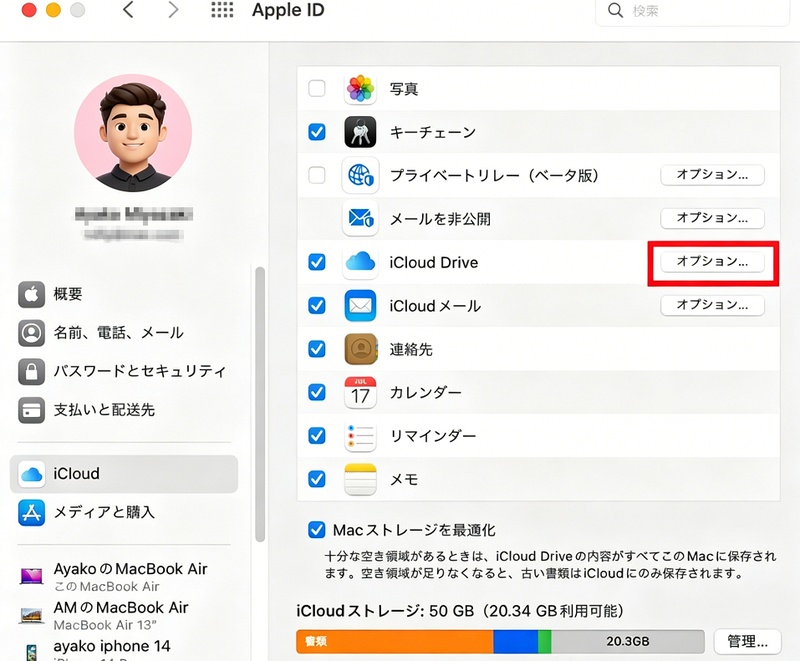Click gray 20.3GB free storage segment
The image size is (800, 661).
point(628,642)
